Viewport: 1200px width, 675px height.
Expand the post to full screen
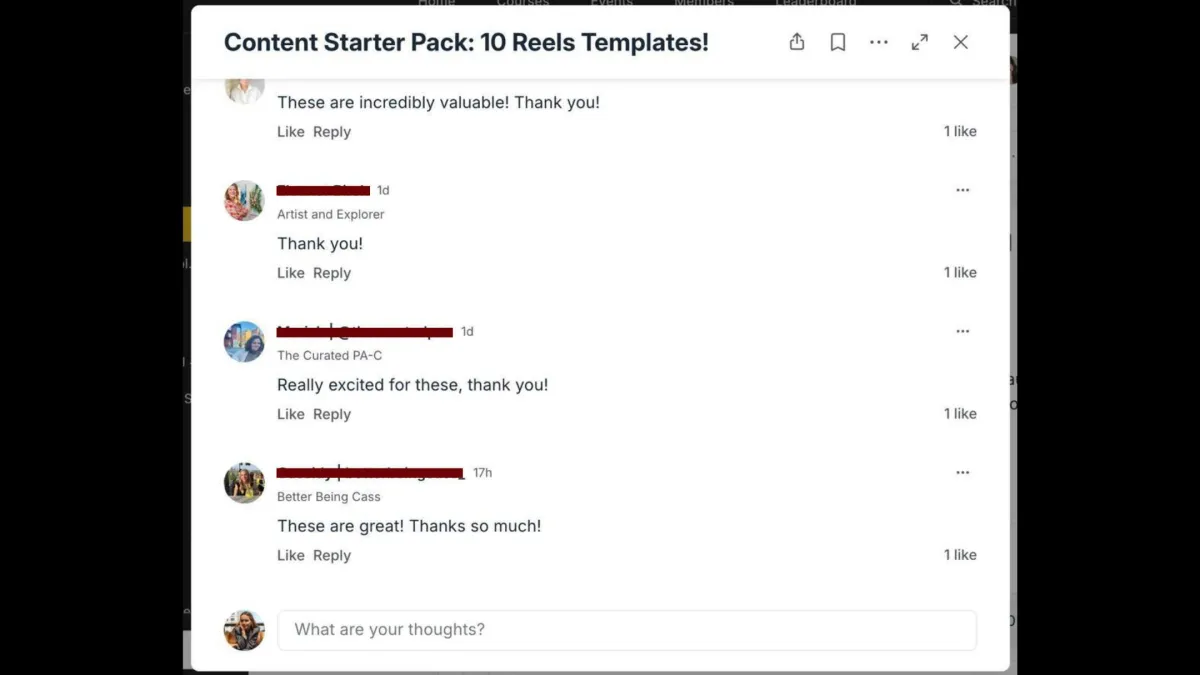point(920,42)
